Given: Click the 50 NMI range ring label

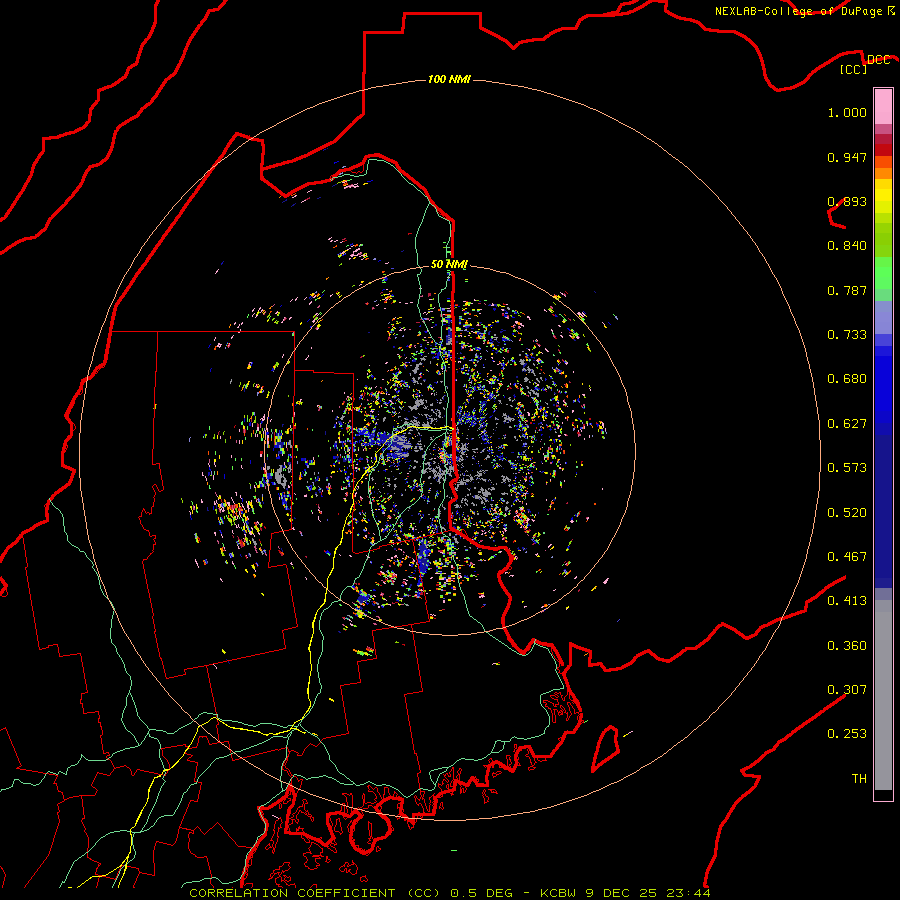Looking at the screenshot, I should 449,264.
